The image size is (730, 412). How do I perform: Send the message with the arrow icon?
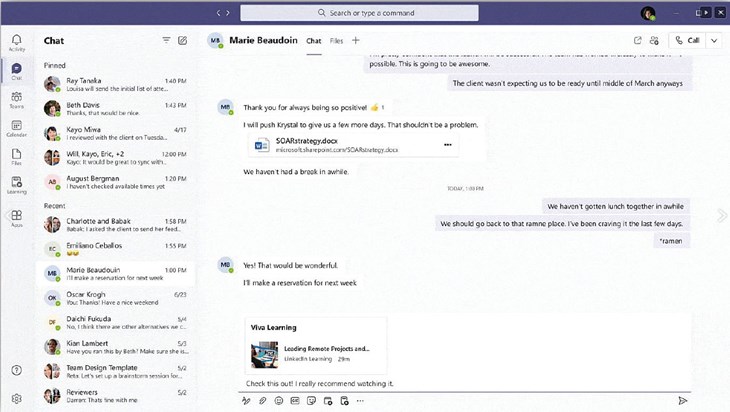click(x=683, y=400)
